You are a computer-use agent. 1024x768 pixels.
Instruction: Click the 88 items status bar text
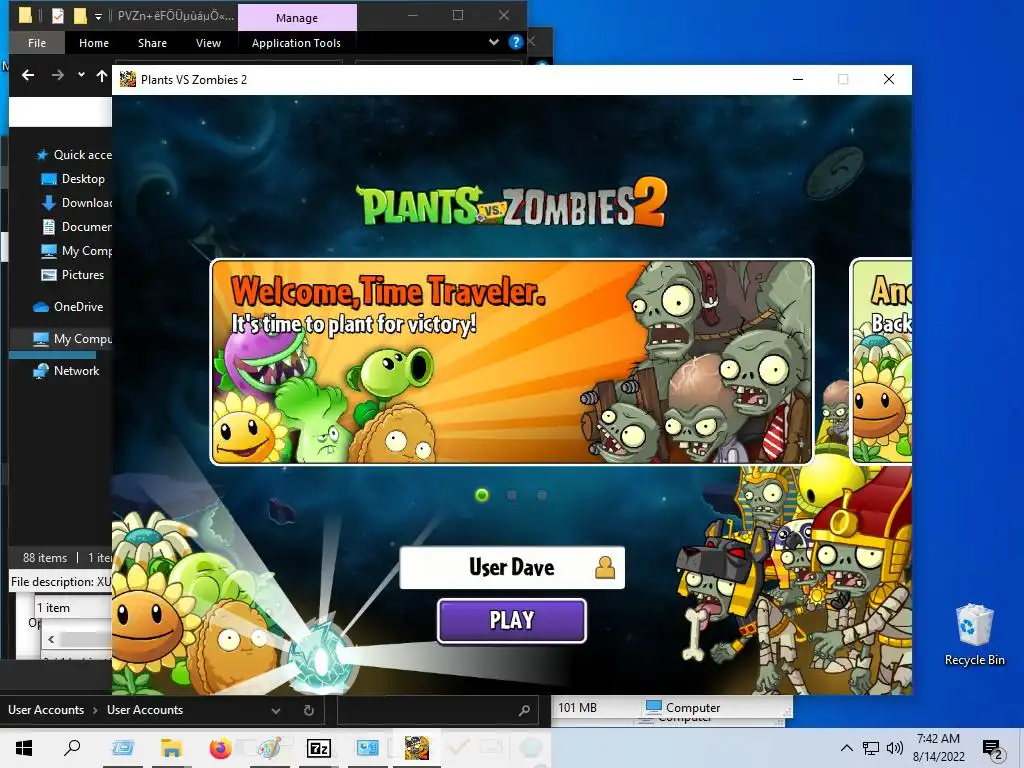[x=45, y=558]
